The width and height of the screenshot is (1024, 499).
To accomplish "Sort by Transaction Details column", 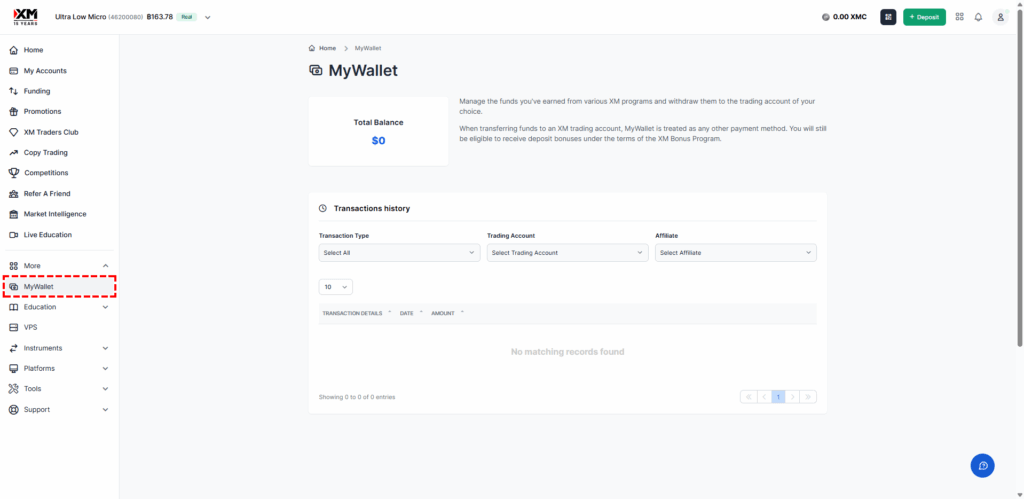I will [x=357, y=314].
